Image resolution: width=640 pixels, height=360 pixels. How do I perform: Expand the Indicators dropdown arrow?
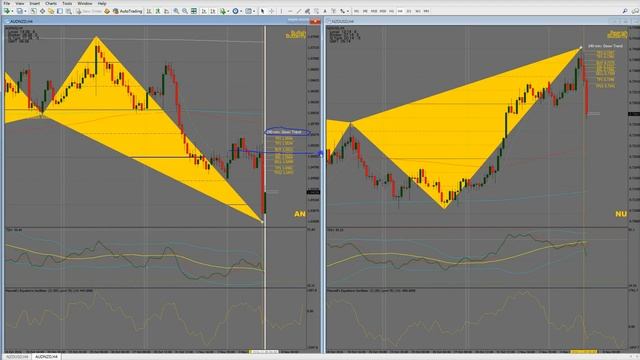pos(228,11)
